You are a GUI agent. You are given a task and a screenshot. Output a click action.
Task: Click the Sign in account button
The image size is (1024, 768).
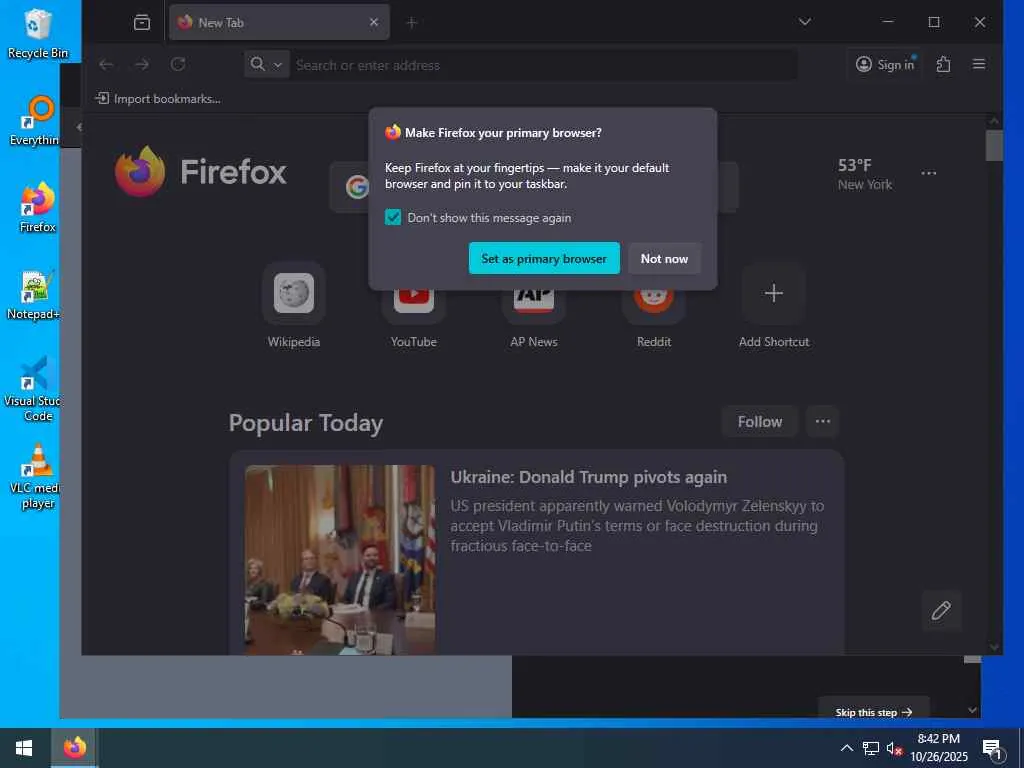tap(886, 65)
